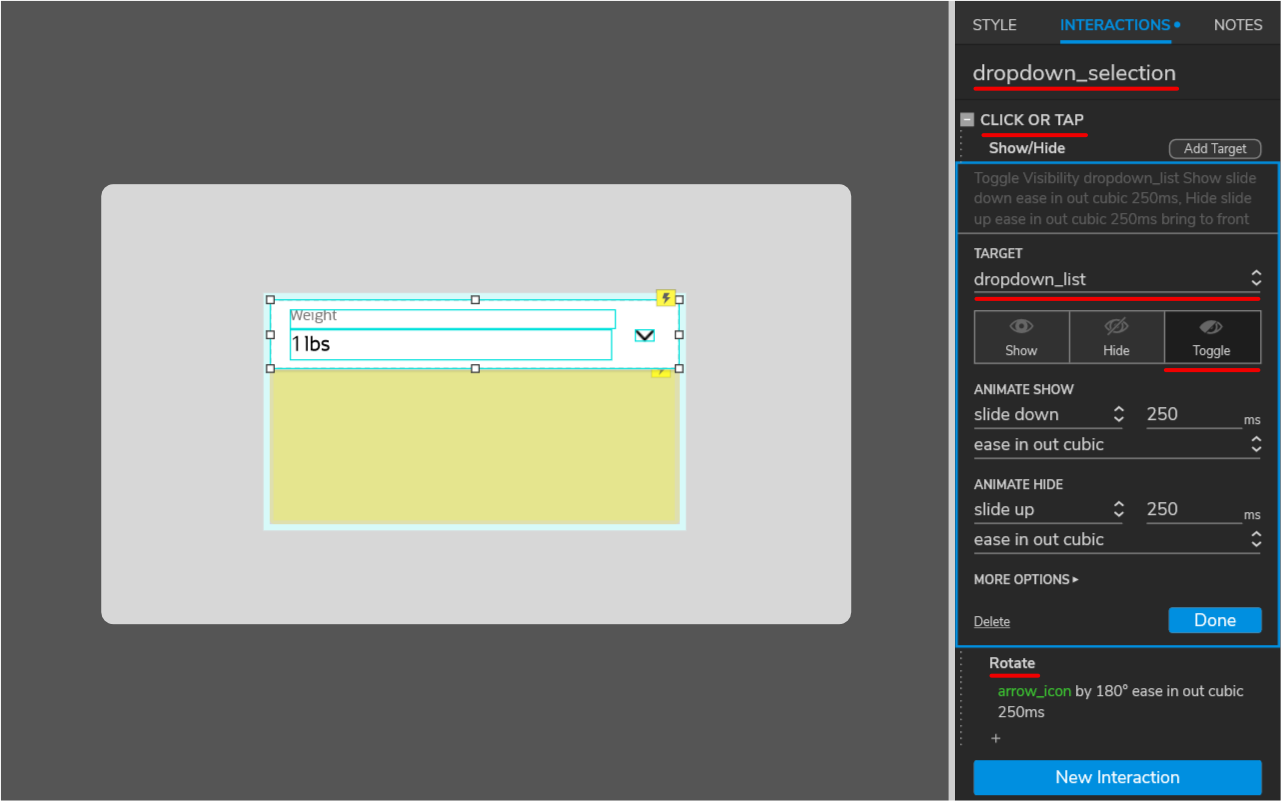Screen dimensions: 1281x801
Task: Open the slide down ANIMATE SHOW dropdown
Action: [1049, 414]
